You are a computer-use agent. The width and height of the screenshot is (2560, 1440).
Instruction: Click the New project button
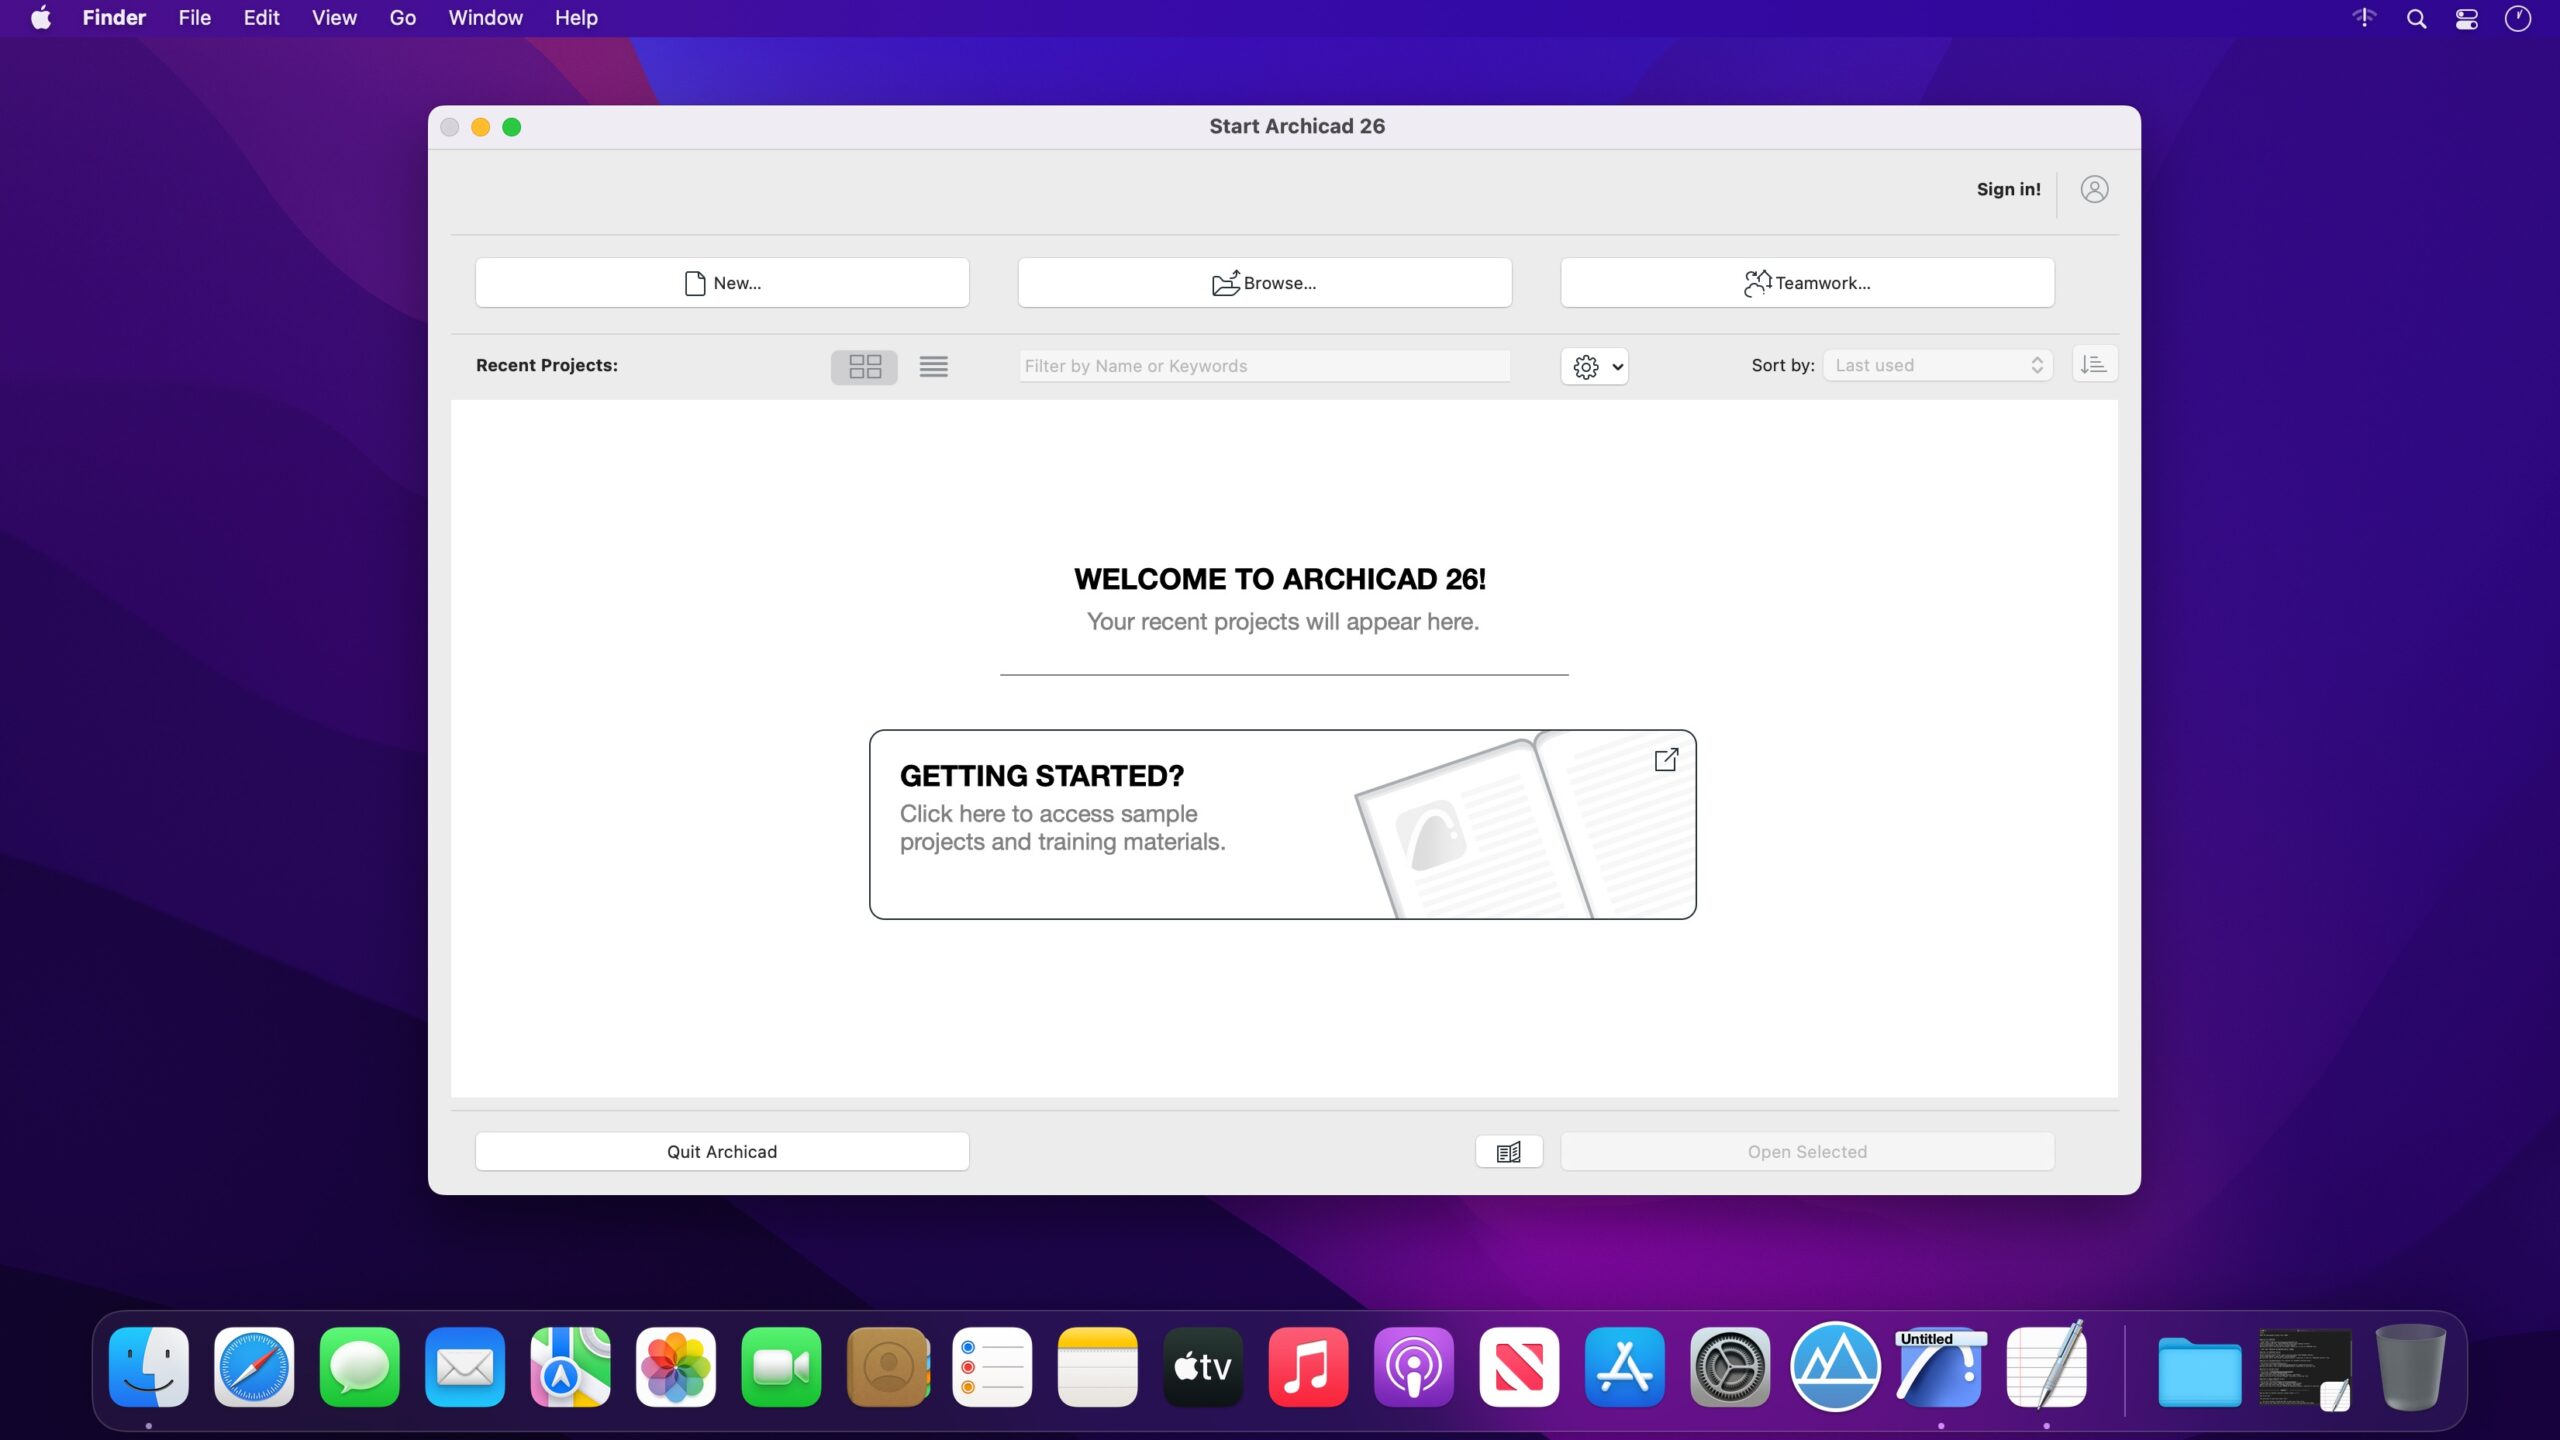coord(722,283)
